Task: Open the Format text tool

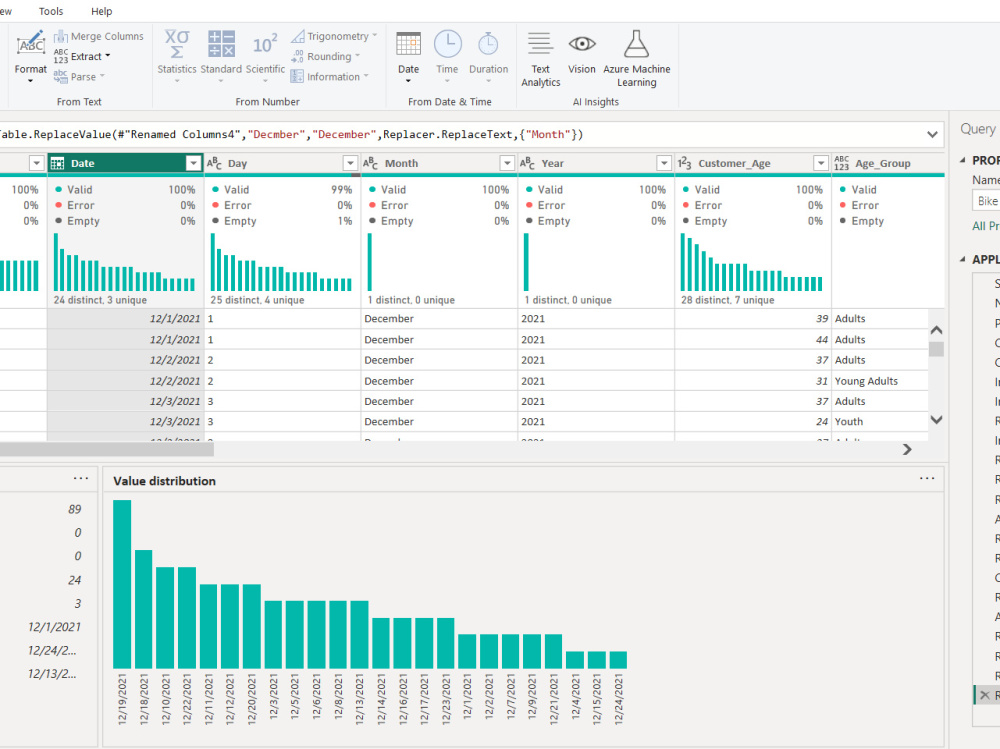Action: 31,57
